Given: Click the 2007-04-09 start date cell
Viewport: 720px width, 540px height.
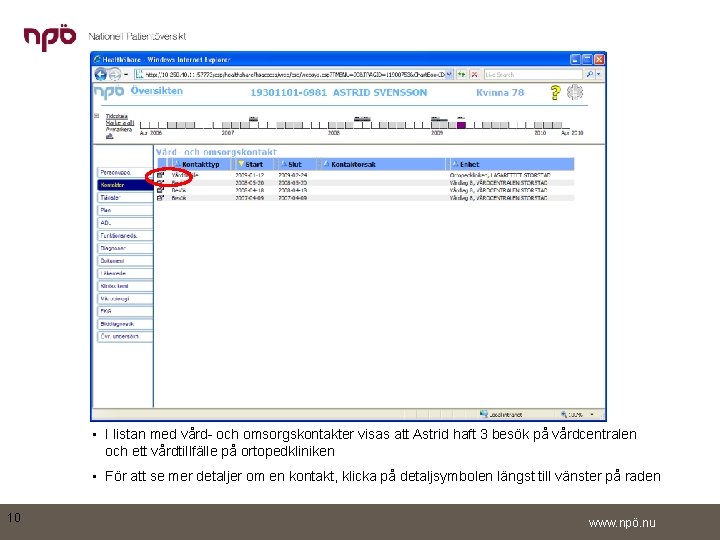Looking at the screenshot, I should (x=249, y=198).
